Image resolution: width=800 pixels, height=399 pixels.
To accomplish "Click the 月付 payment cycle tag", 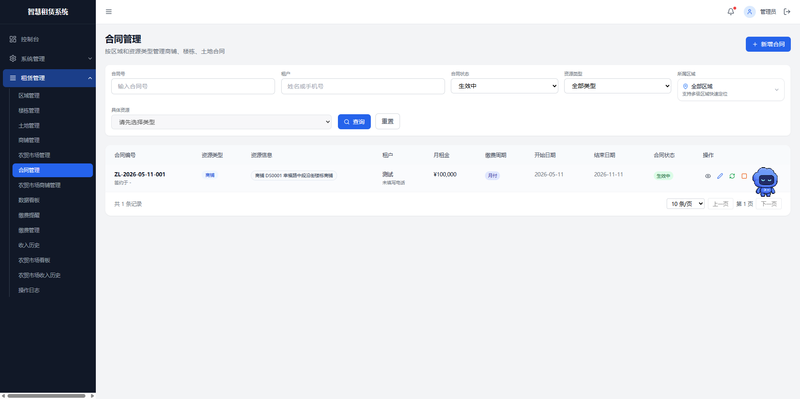I will pos(492,176).
